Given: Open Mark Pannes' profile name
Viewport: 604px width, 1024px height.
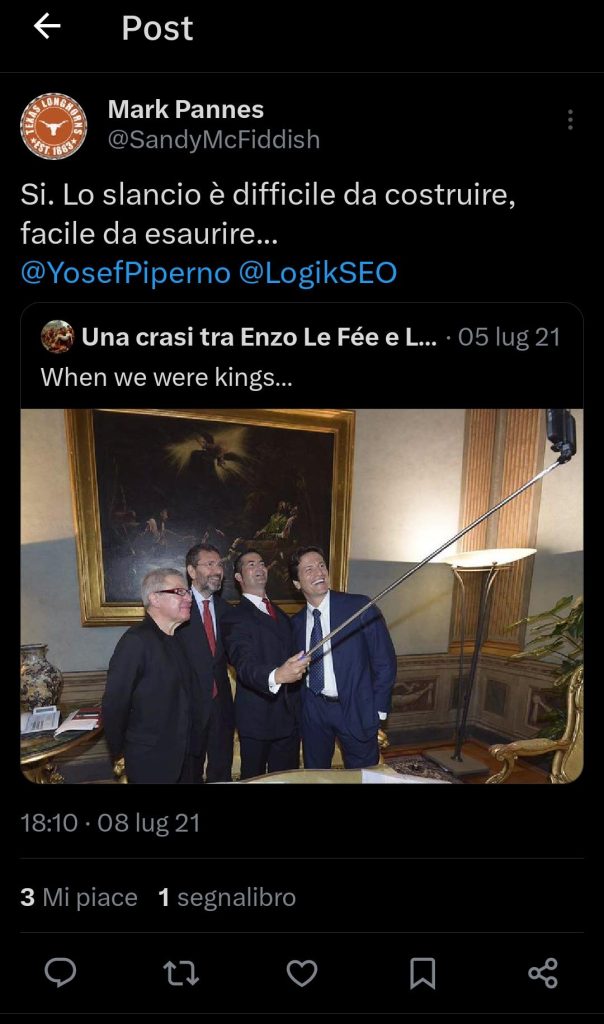Looking at the screenshot, I should tap(185, 110).
